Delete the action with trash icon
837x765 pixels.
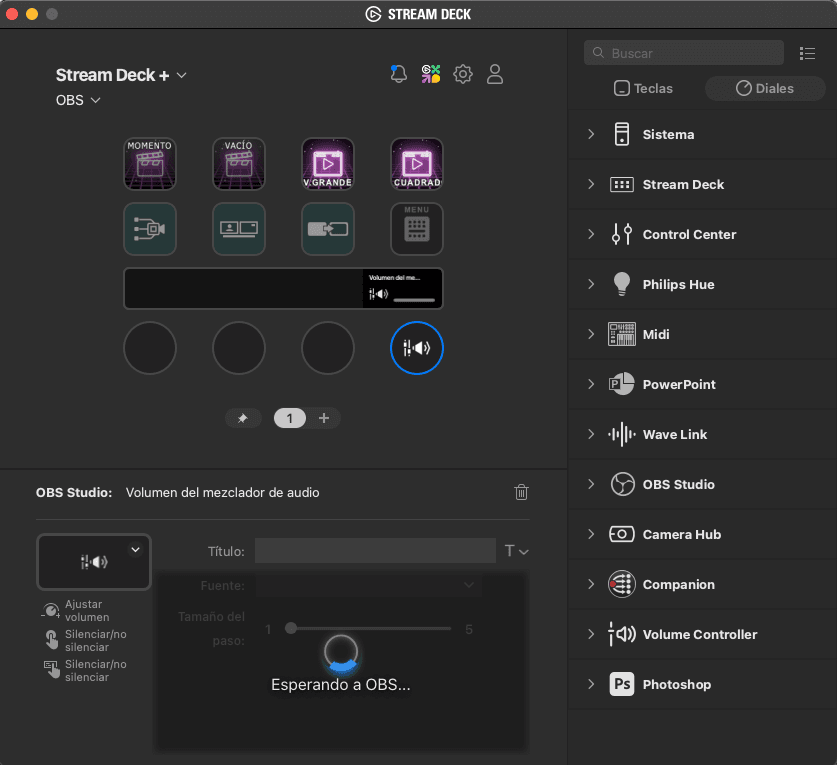coord(522,492)
